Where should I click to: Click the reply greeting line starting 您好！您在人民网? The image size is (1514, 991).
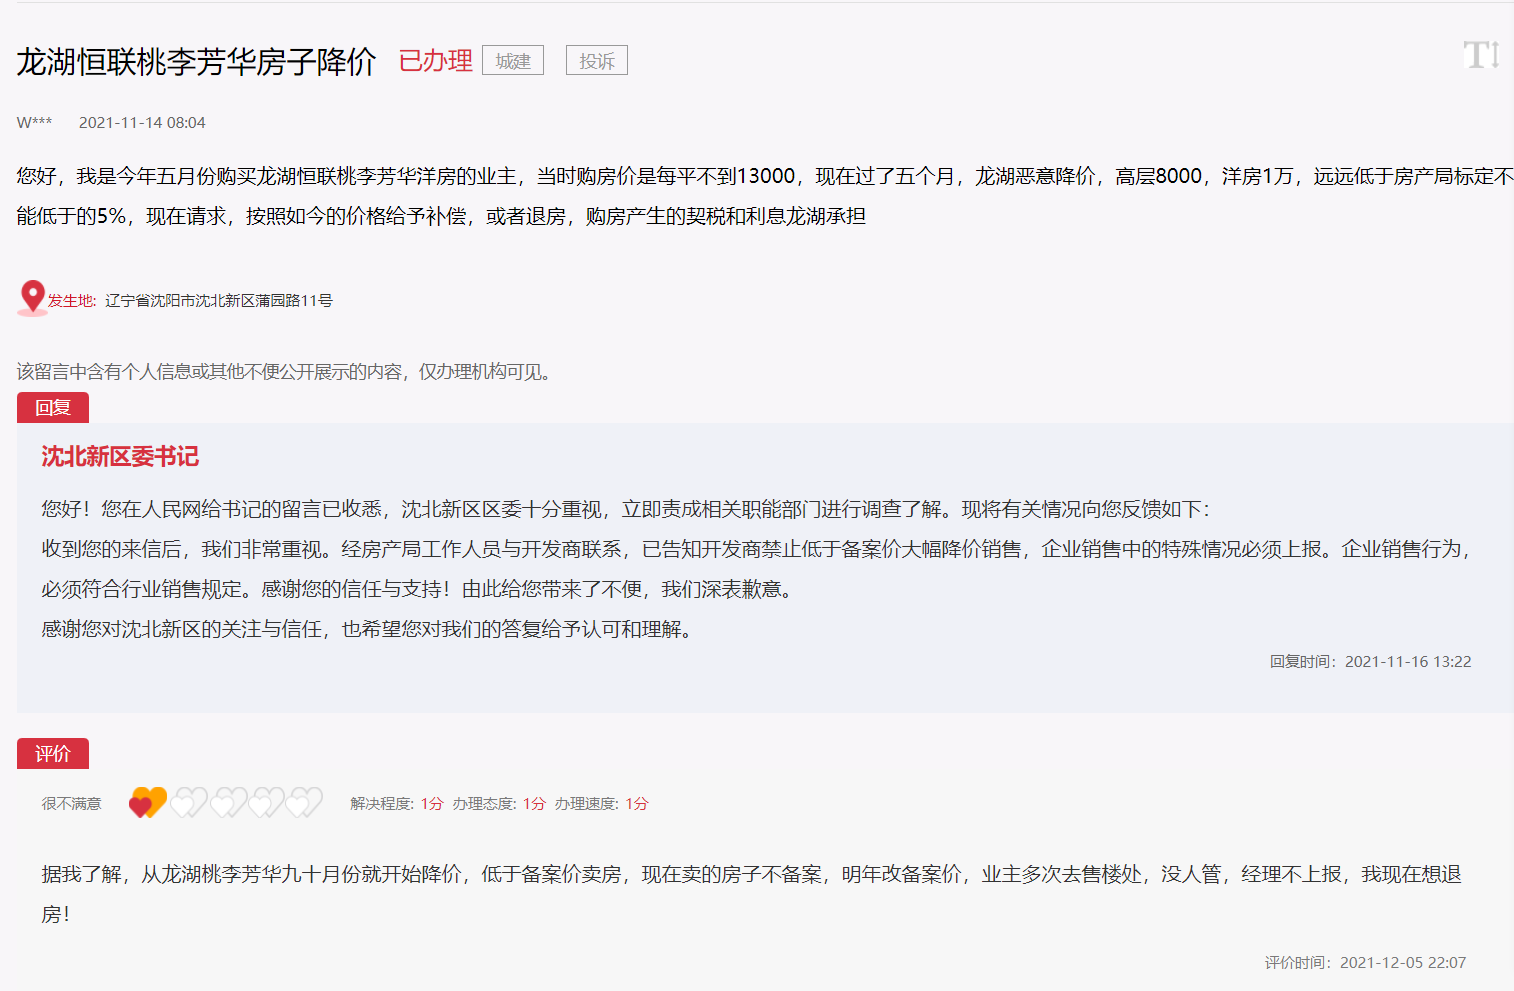pos(626,510)
